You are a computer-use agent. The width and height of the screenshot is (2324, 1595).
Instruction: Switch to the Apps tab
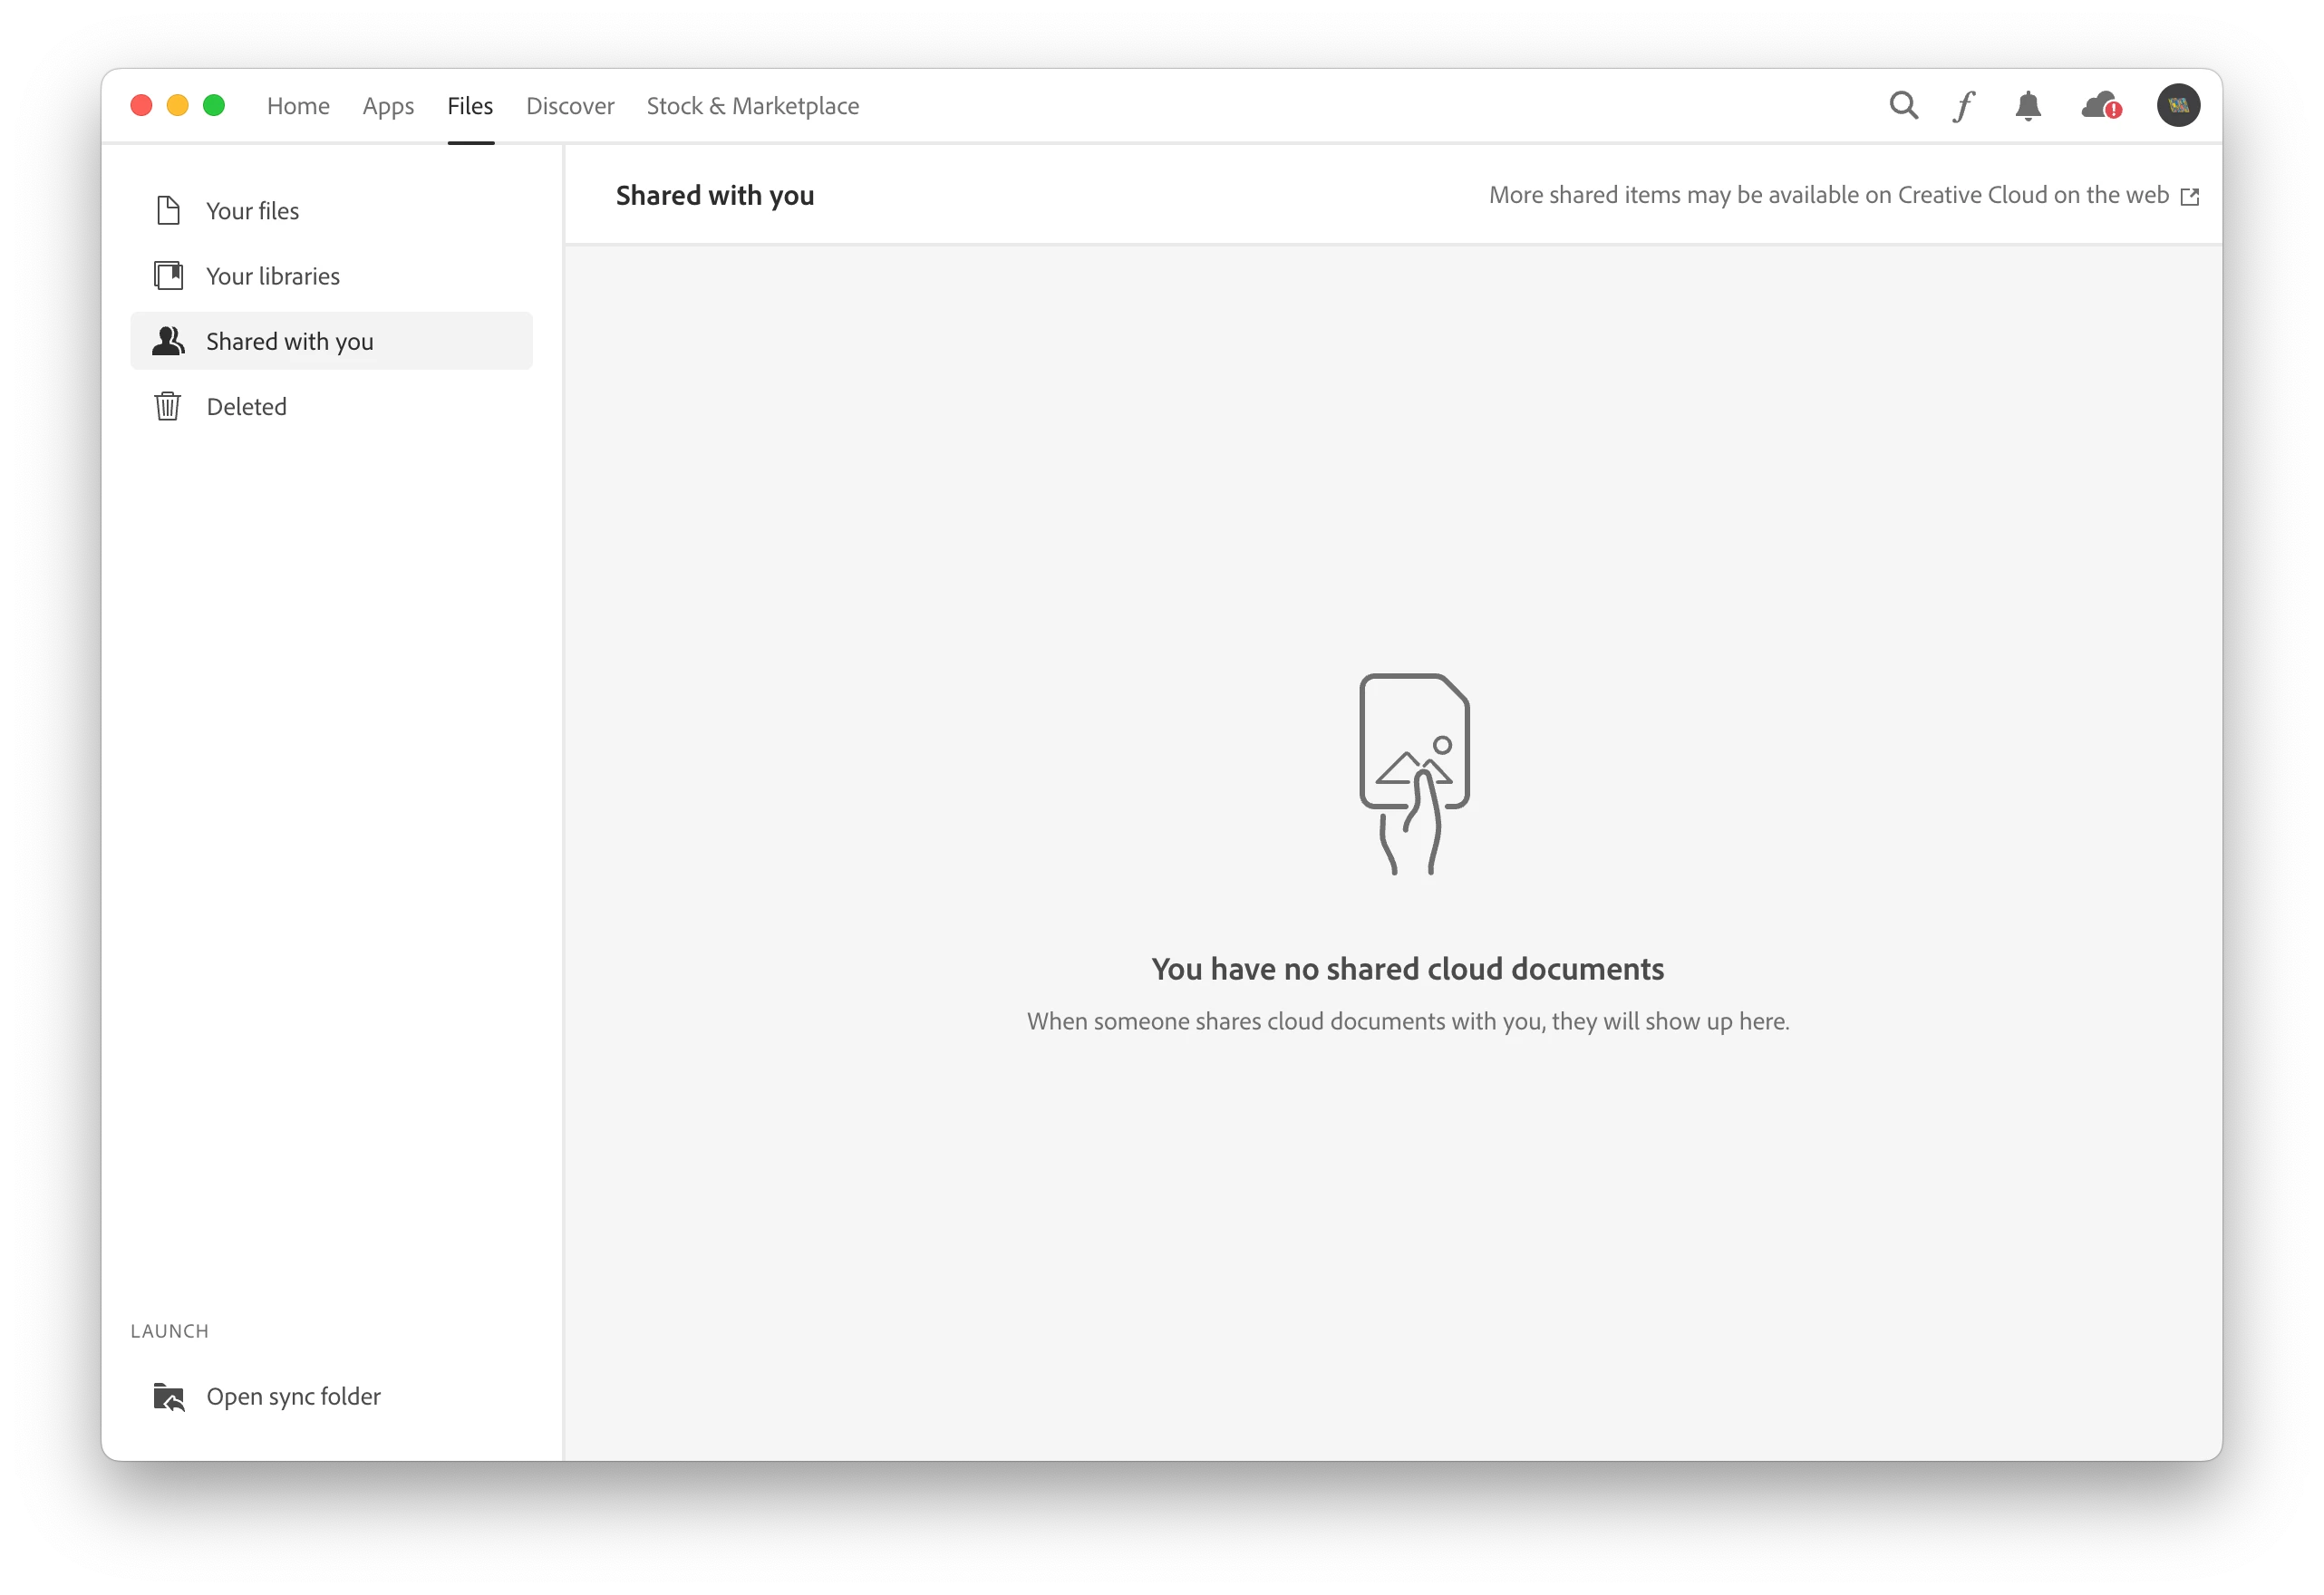[x=388, y=106]
